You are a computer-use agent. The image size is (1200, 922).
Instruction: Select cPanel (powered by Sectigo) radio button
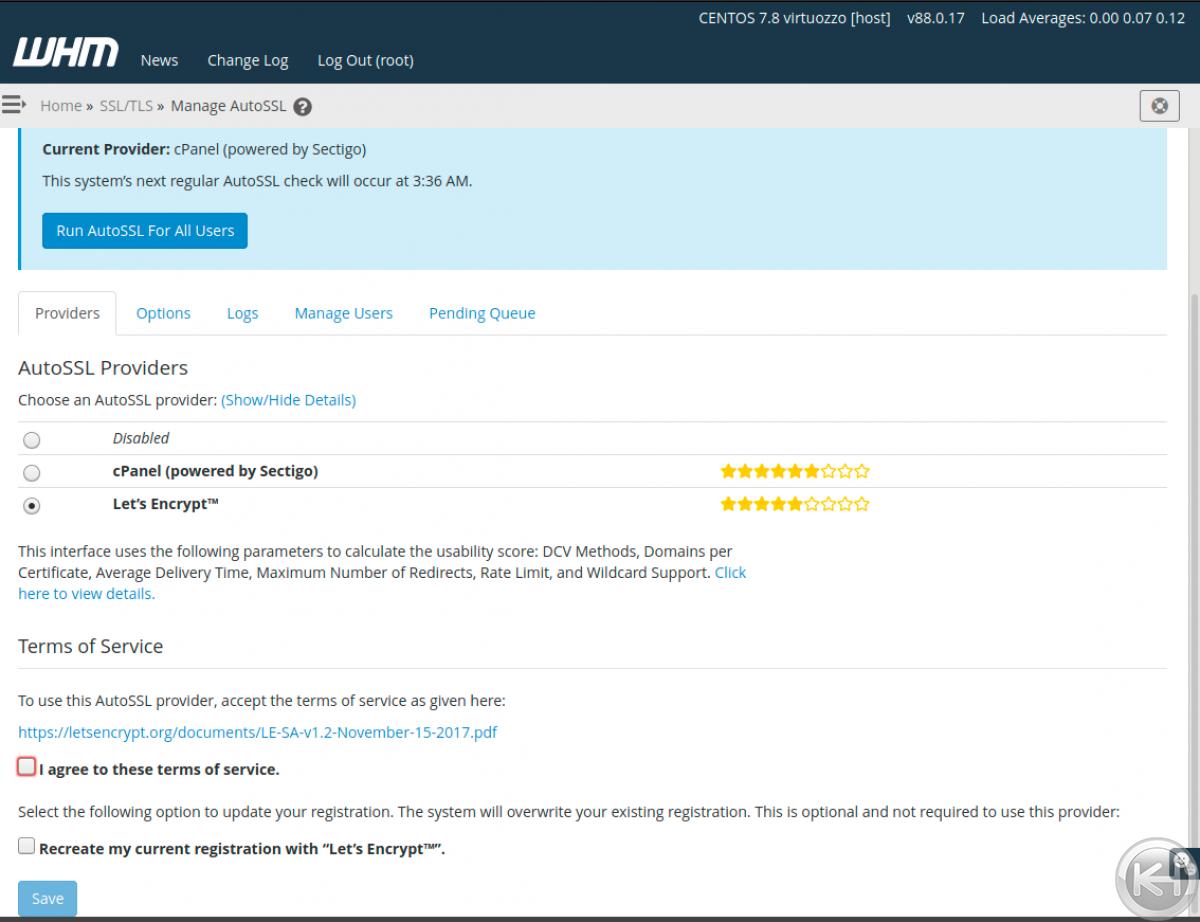[32, 473]
